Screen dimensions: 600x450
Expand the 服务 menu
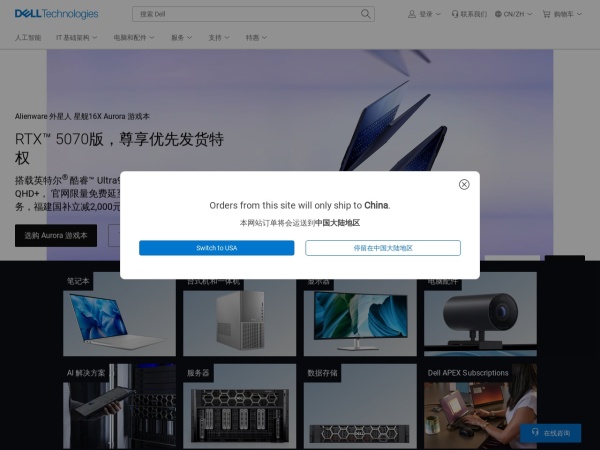click(x=181, y=38)
